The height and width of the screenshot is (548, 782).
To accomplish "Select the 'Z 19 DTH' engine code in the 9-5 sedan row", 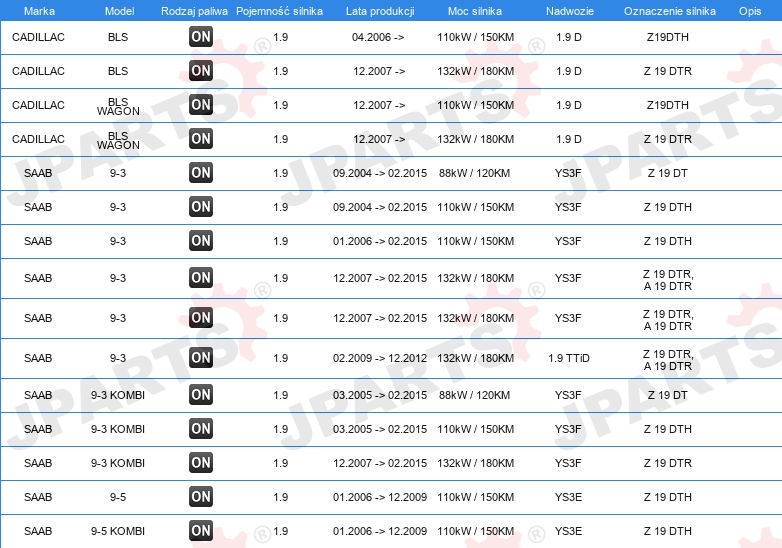I will click(x=668, y=497).
